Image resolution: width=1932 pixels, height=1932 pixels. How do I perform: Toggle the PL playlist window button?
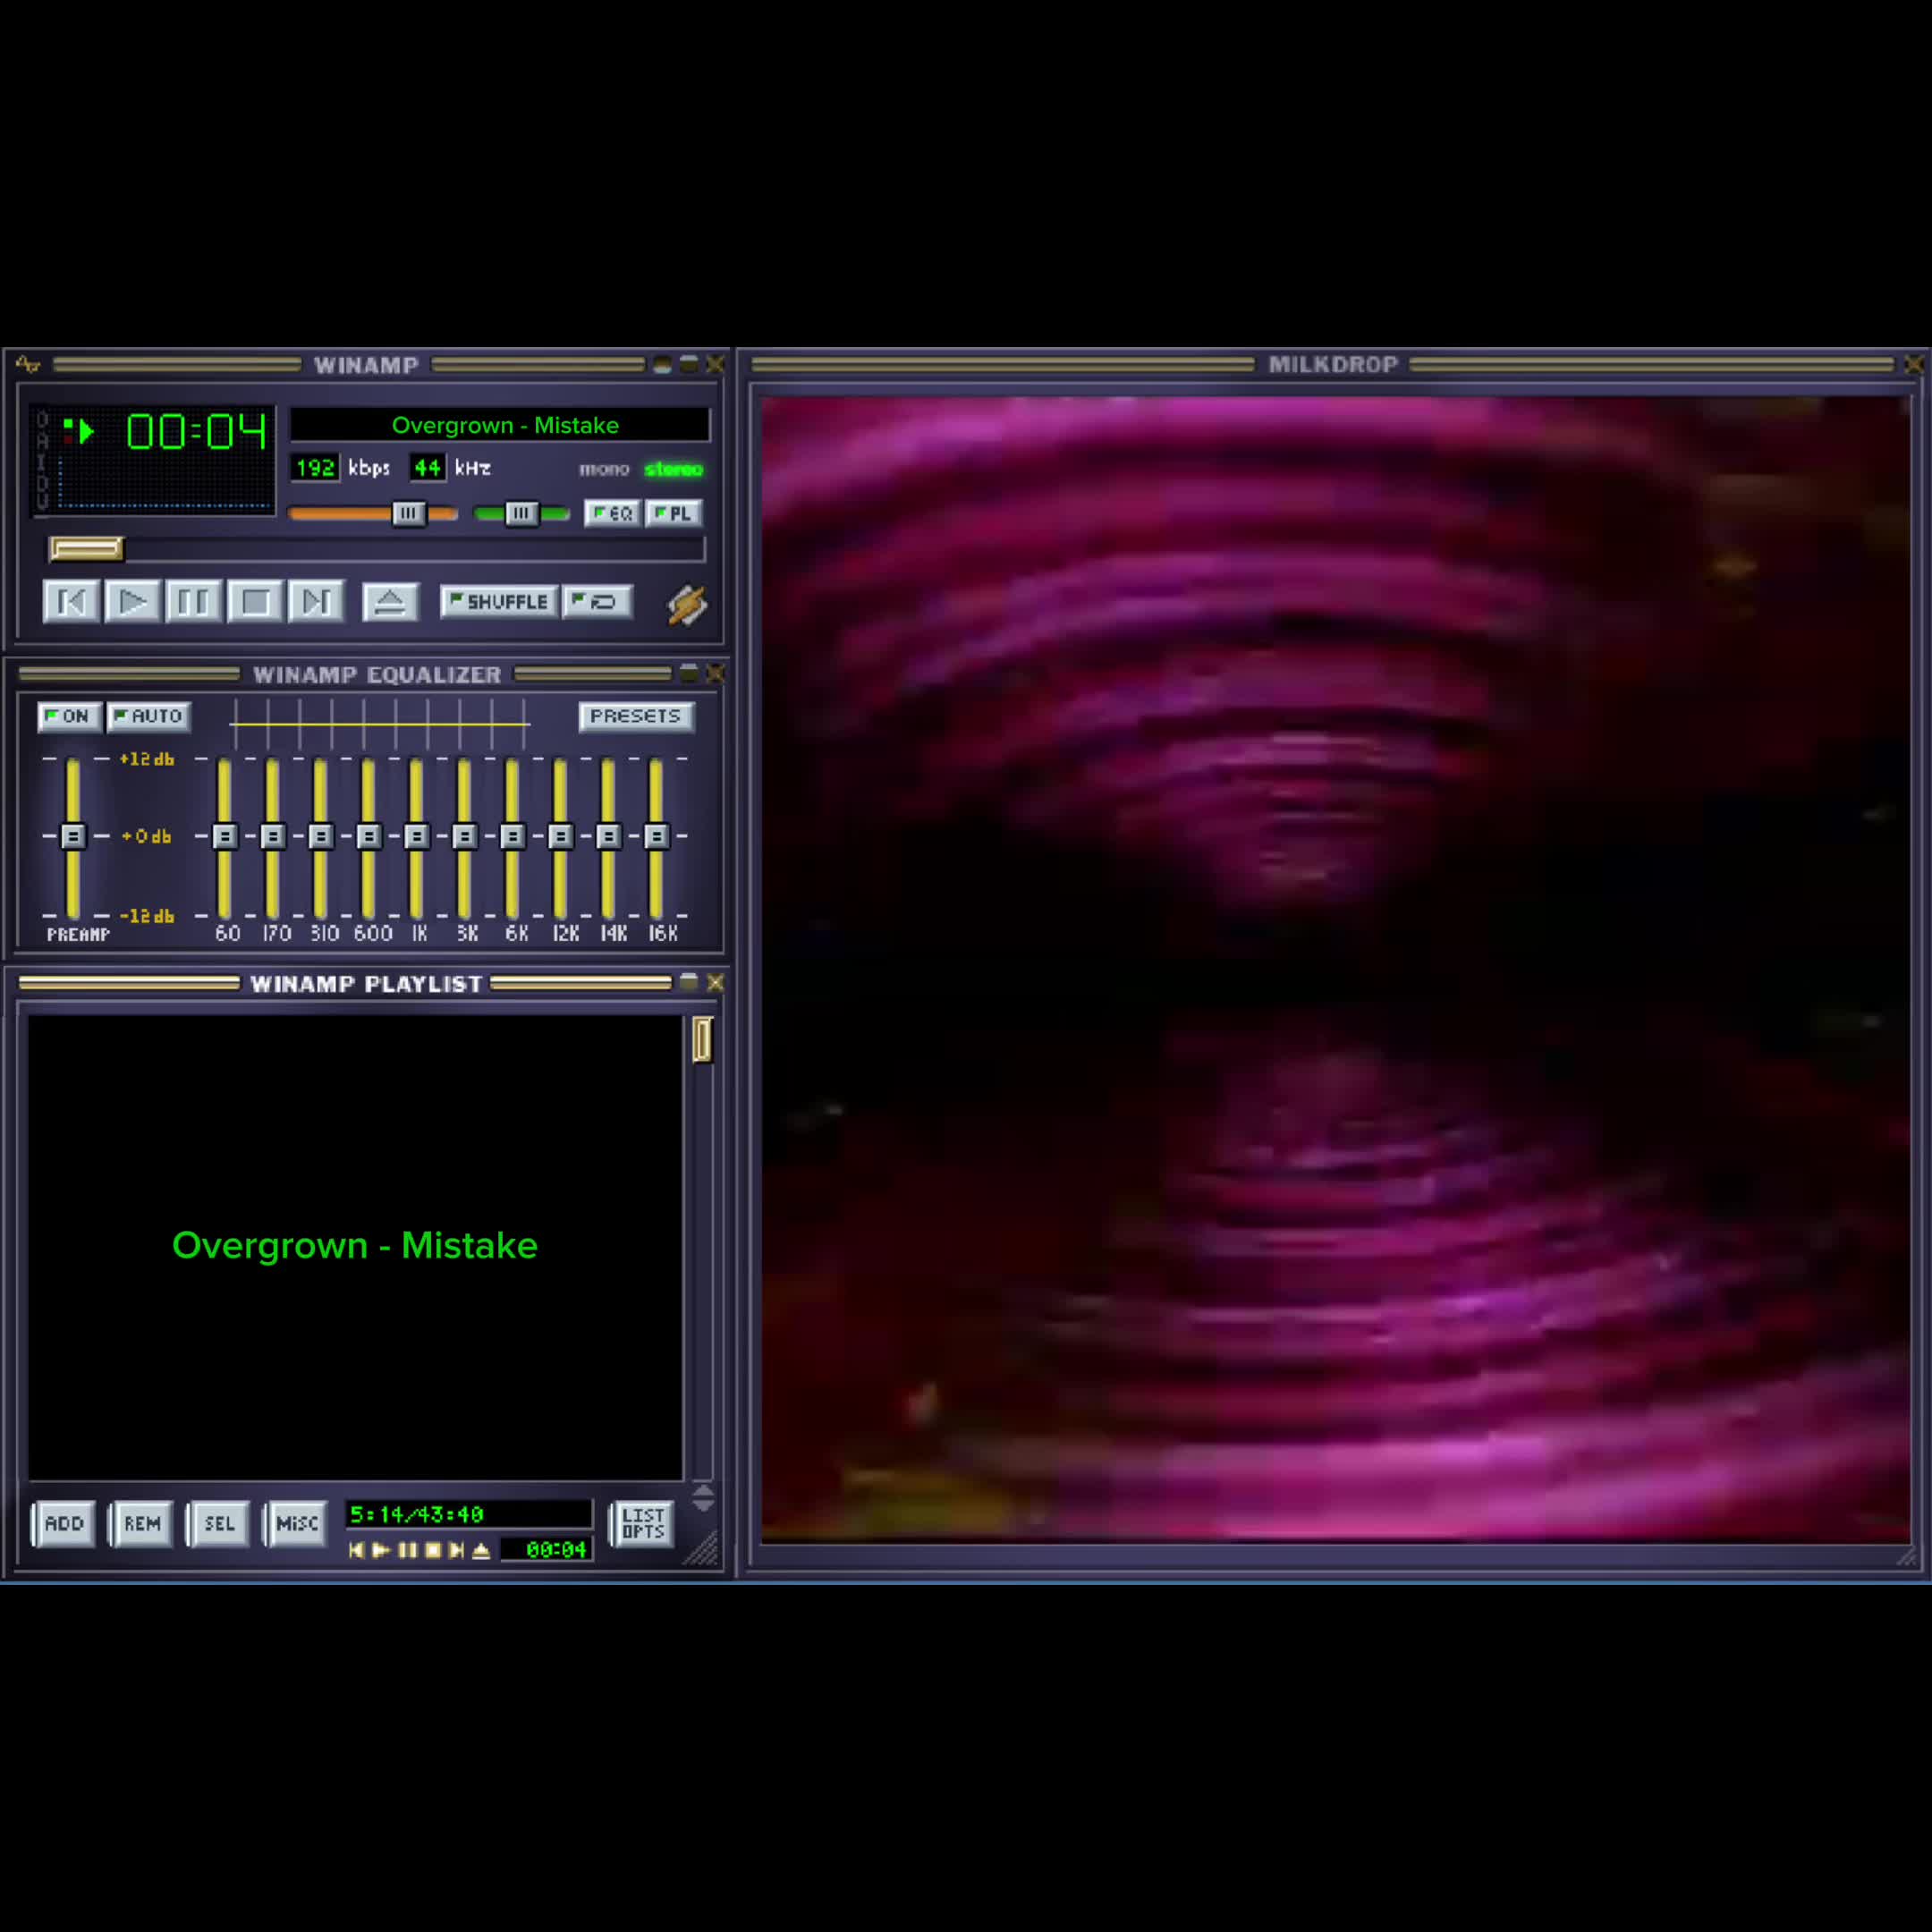tap(673, 513)
